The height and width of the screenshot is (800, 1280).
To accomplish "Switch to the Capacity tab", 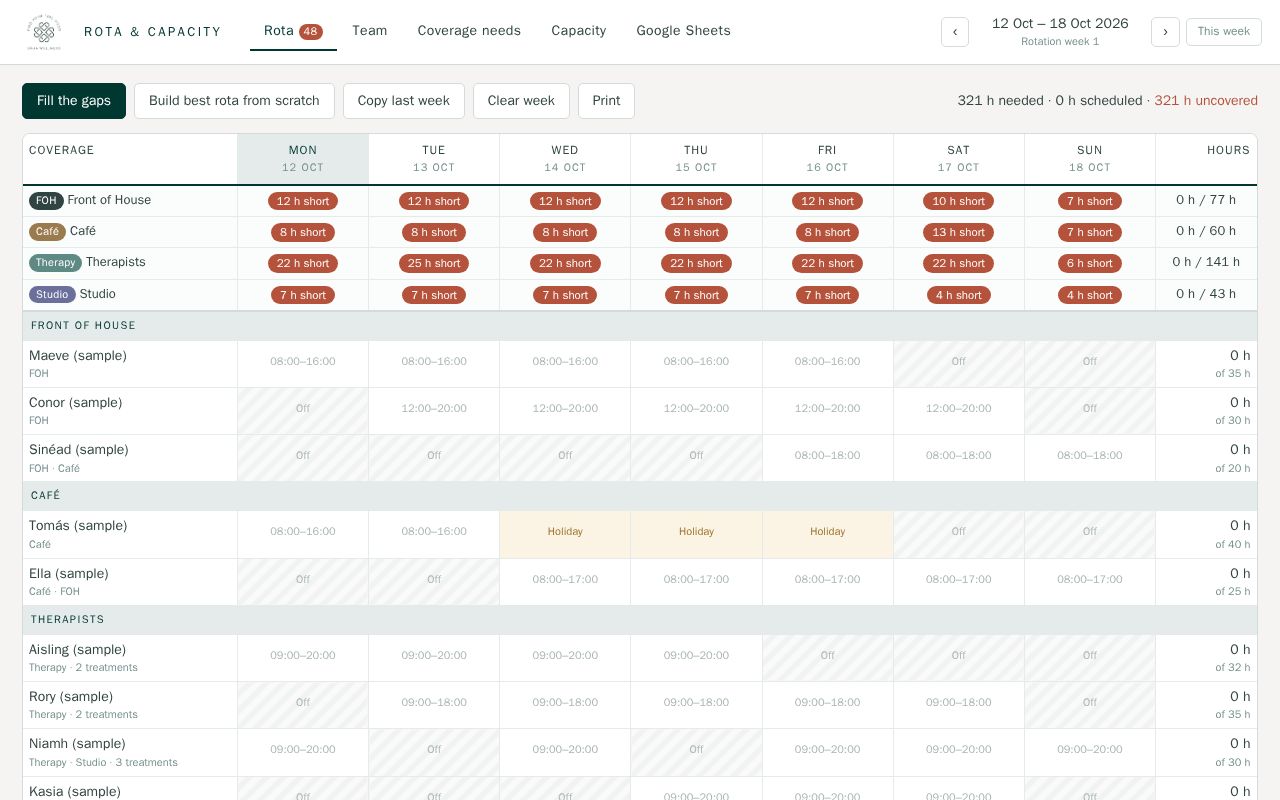I will [x=579, y=31].
